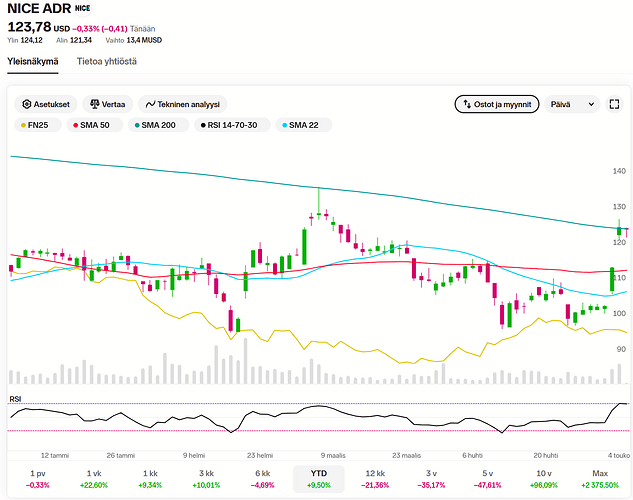Open the Asetukset settings button
This screenshot has height=500, width=633.
(x=46, y=104)
